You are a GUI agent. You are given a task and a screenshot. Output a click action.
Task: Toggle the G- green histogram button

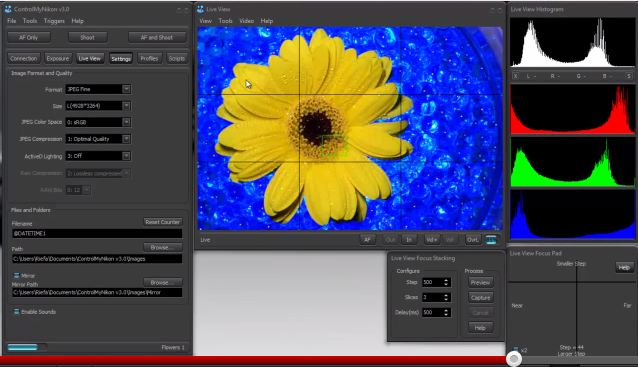[x=580, y=76]
